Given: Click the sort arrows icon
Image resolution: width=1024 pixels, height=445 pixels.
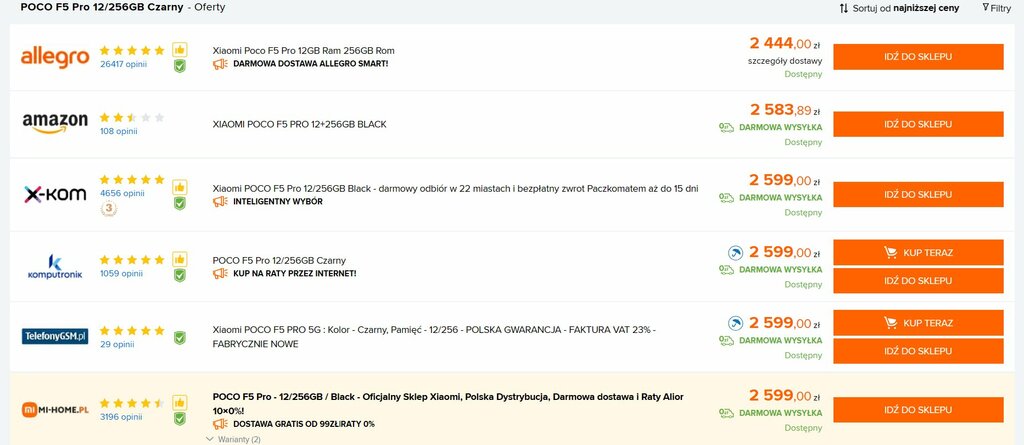Looking at the screenshot, I should pyautogui.click(x=844, y=8).
